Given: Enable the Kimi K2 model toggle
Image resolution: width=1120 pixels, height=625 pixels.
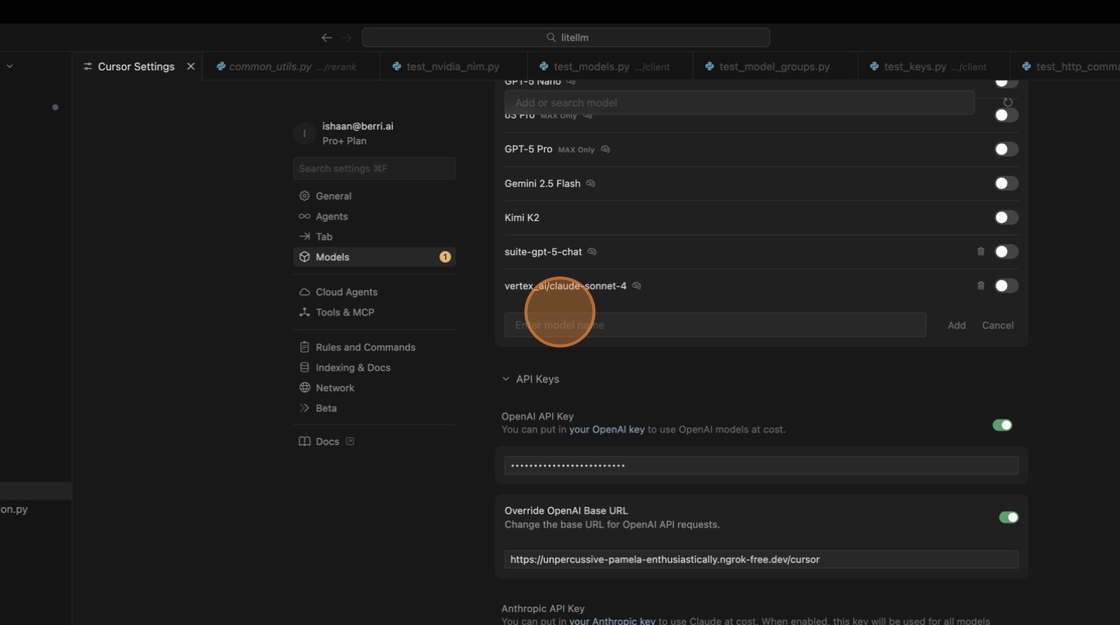Looking at the screenshot, I should pos(1005,217).
